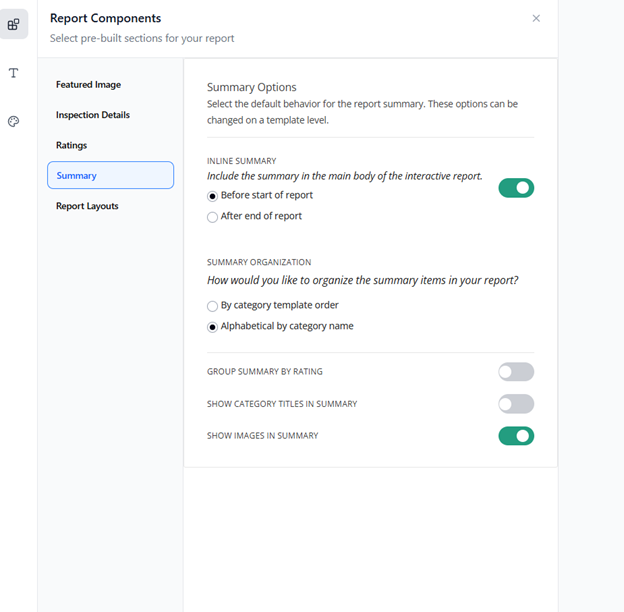Turn on Show Category Titles in Summary
Image resolution: width=624 pixels, height=612 pixels.
[x=516, y=404]
